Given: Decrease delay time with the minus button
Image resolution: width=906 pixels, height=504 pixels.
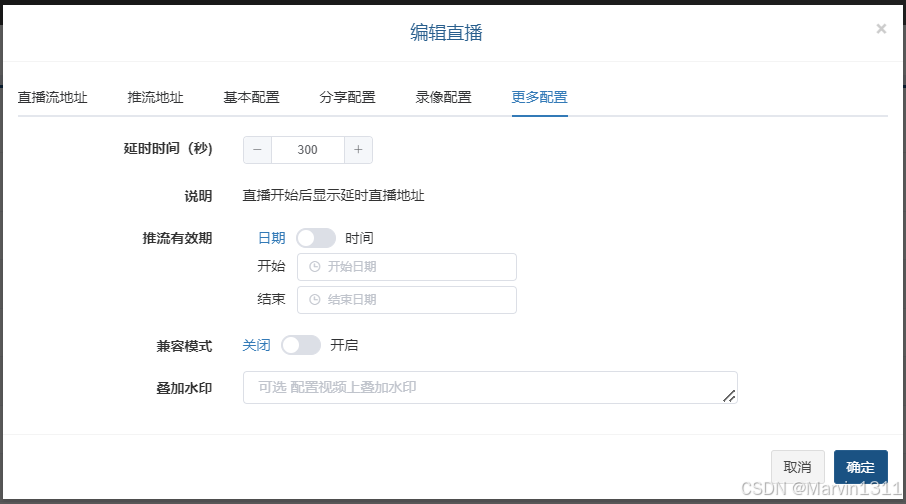Looking at the screenshot, I should coord(258,150).
